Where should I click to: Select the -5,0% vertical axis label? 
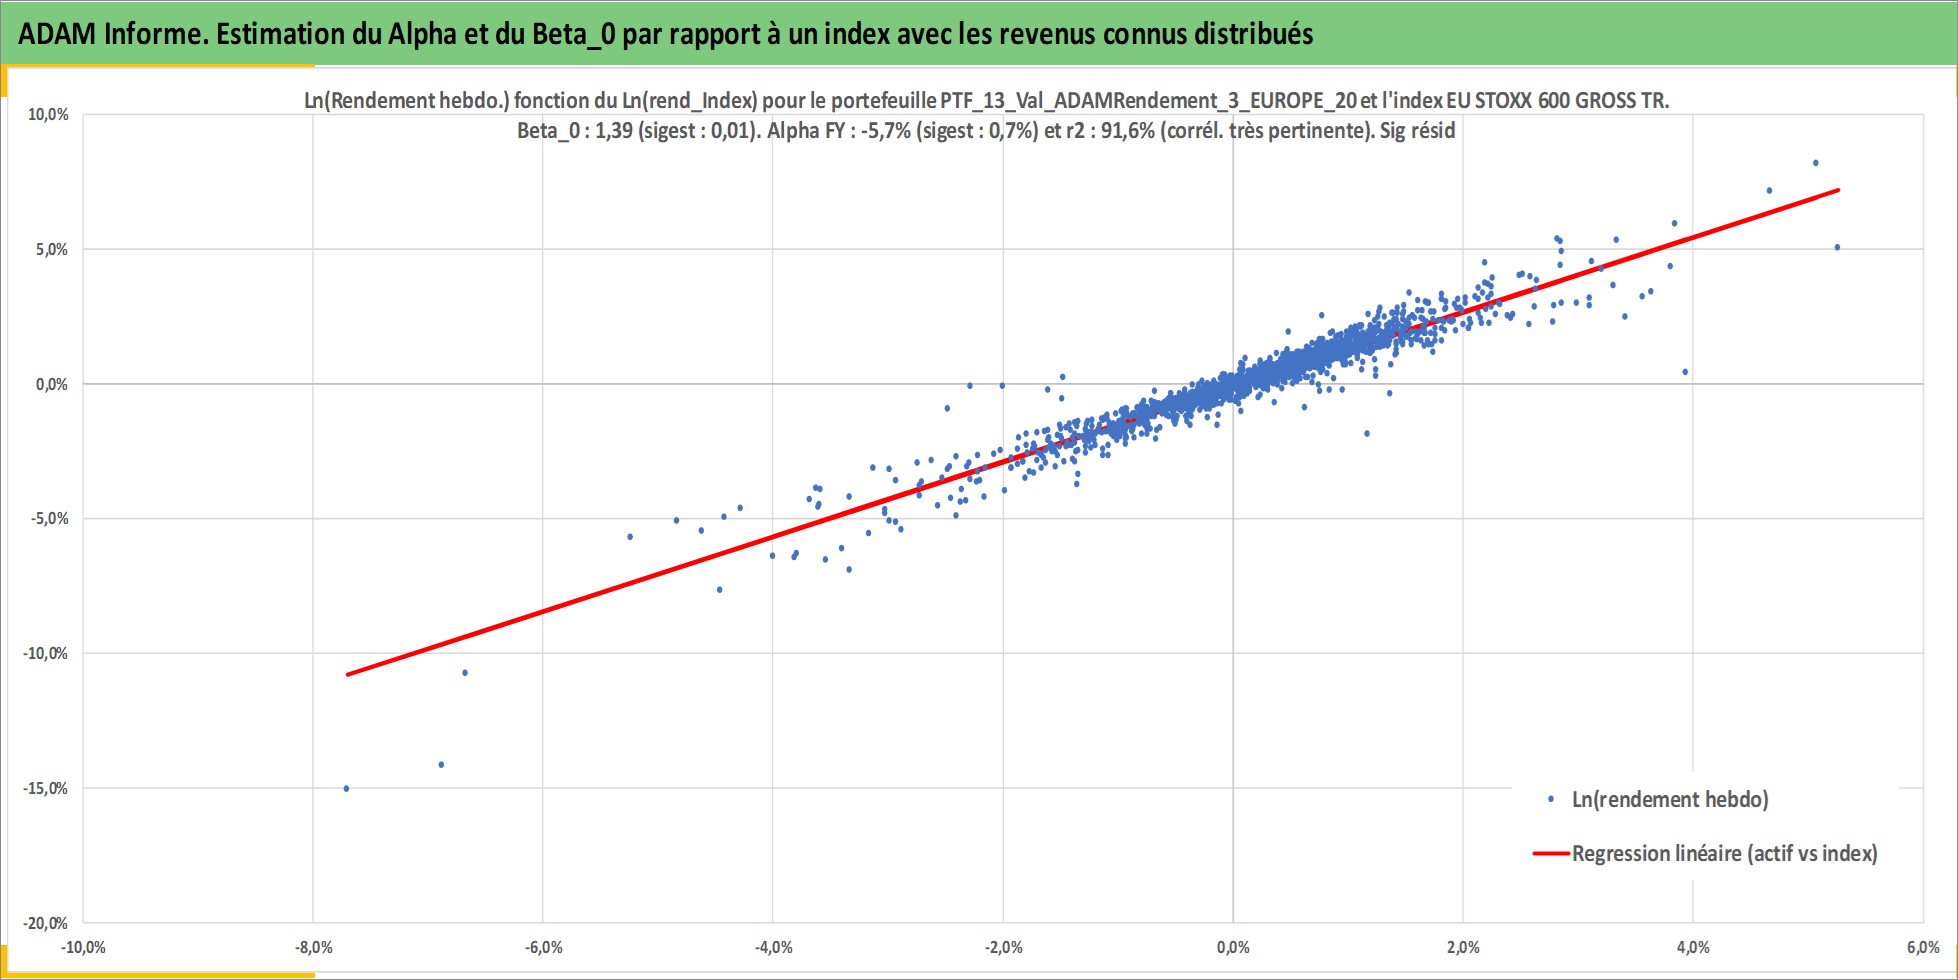coord(50,518)
